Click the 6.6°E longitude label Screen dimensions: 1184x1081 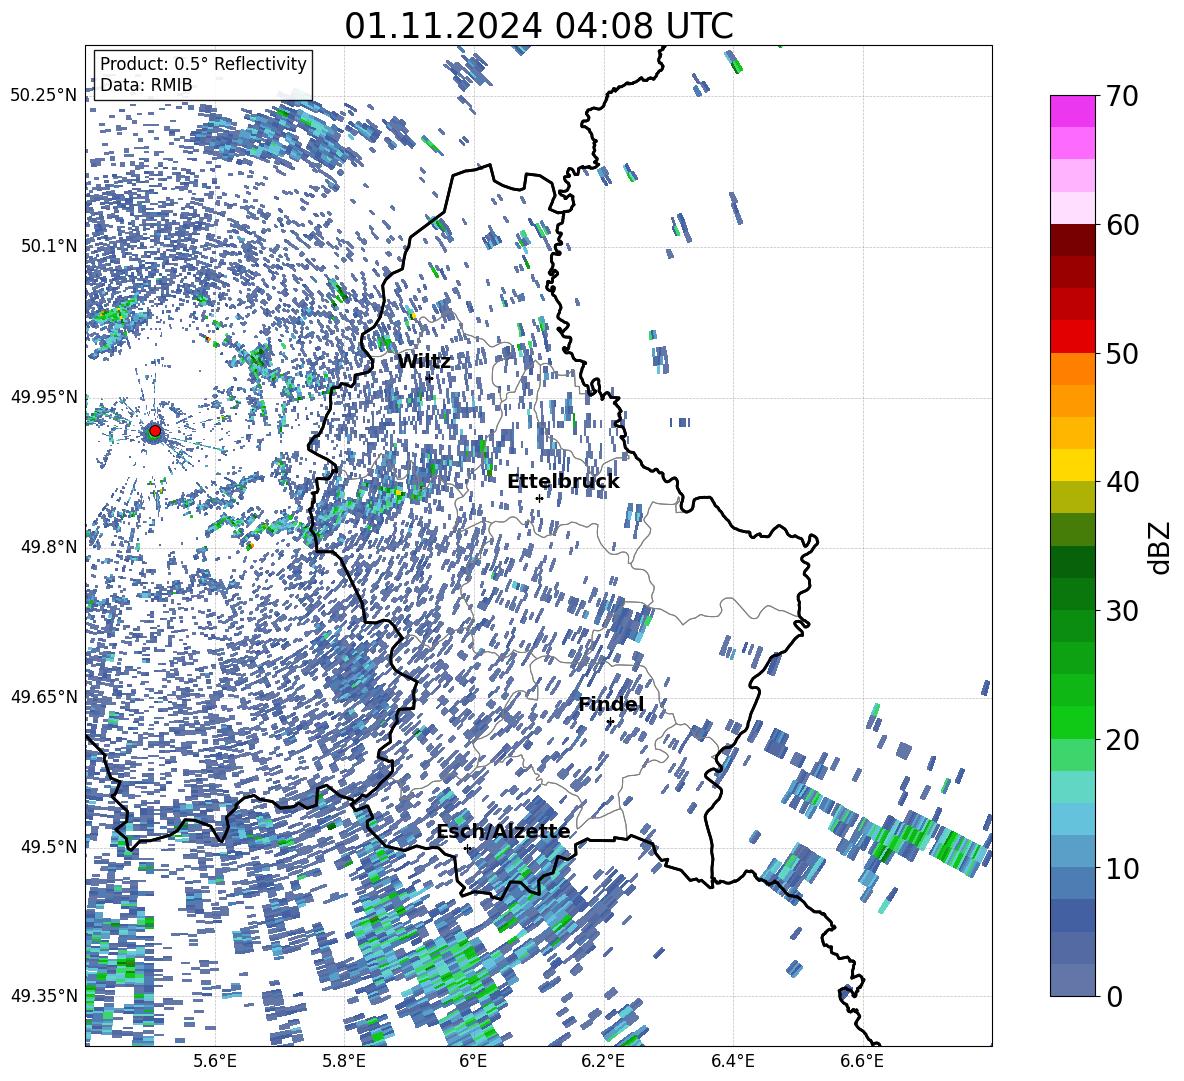pyautogui.click(x=862, y=1061)
